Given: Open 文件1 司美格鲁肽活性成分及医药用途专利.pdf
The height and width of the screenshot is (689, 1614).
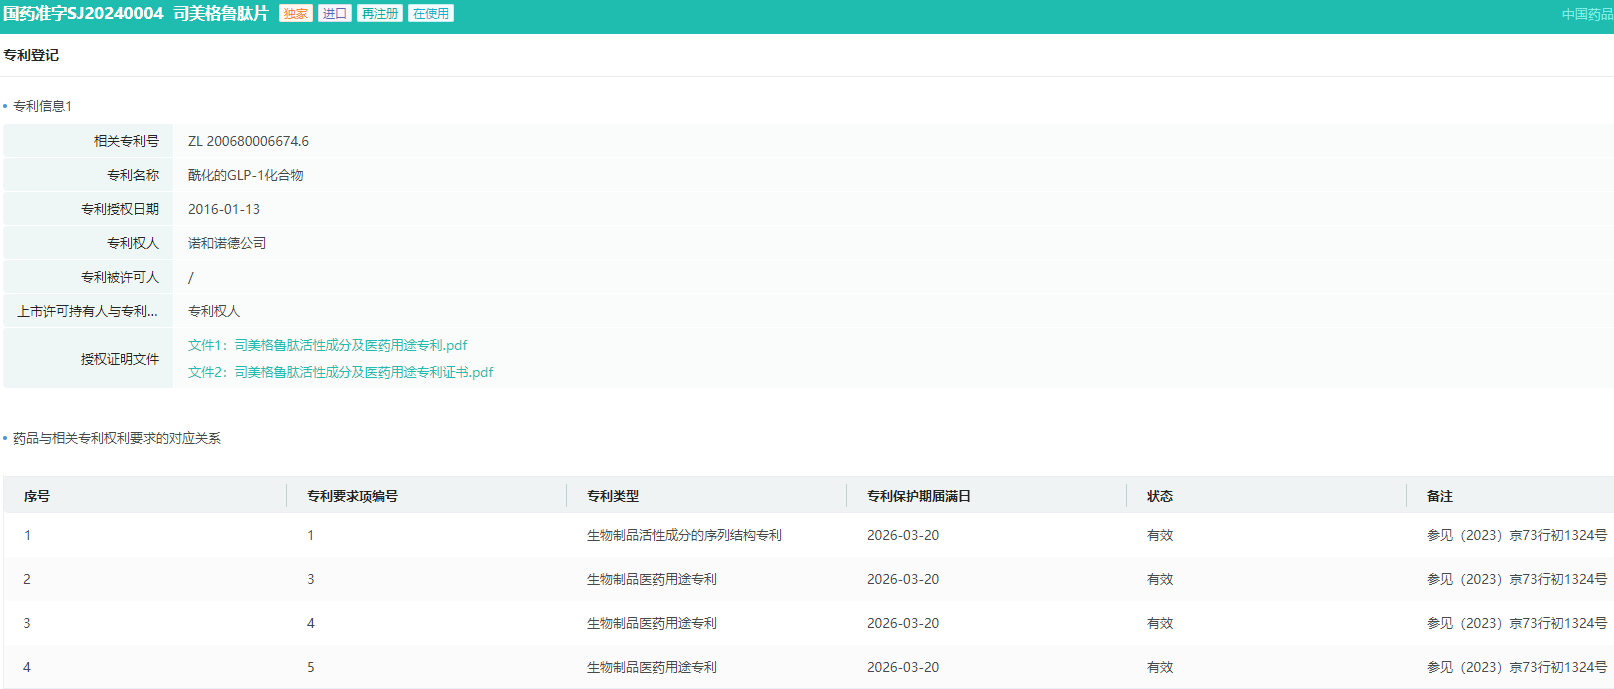Looking at the screenshot, I should tap(327, 345).
